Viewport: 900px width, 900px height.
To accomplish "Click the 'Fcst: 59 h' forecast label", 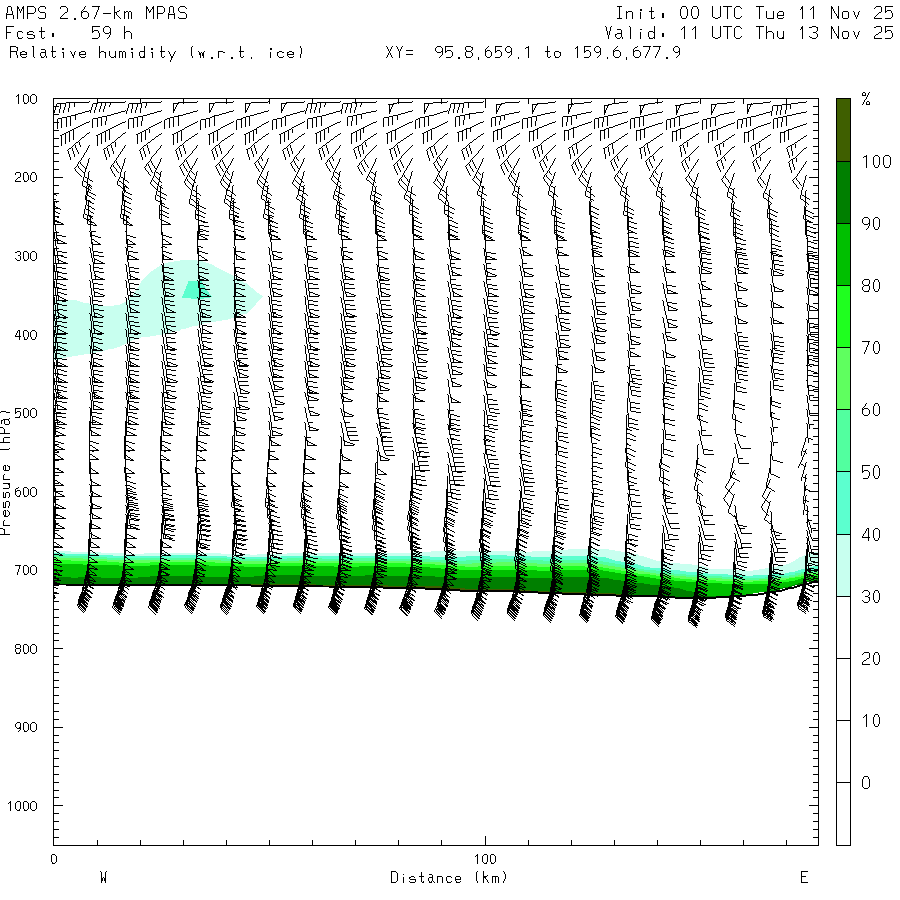I will [x=69, y=33].
